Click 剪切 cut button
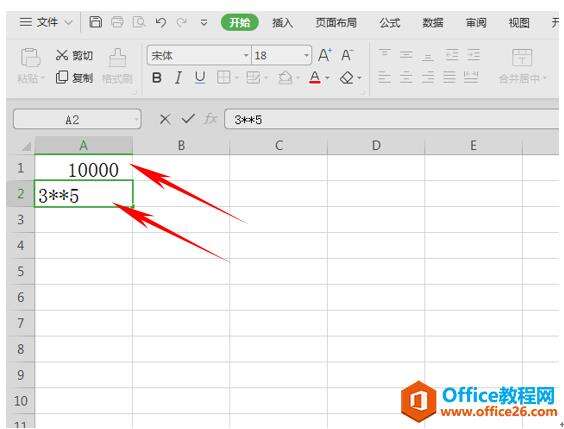Screen dimensions: 564x429 [74, 55]
